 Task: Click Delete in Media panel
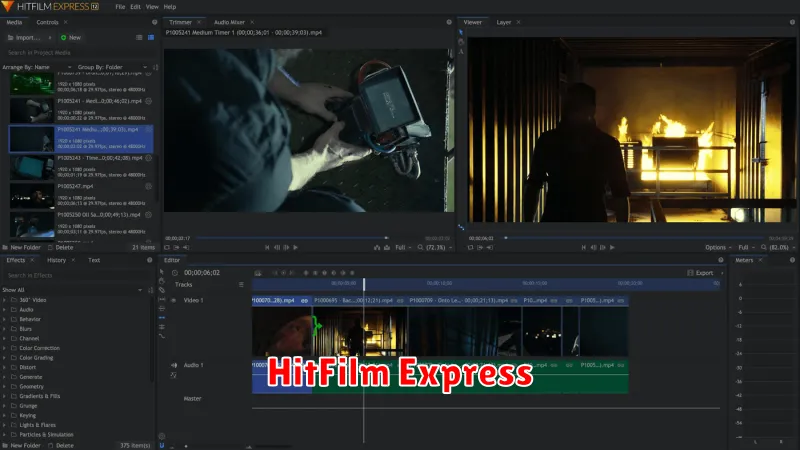coord(61,247)
